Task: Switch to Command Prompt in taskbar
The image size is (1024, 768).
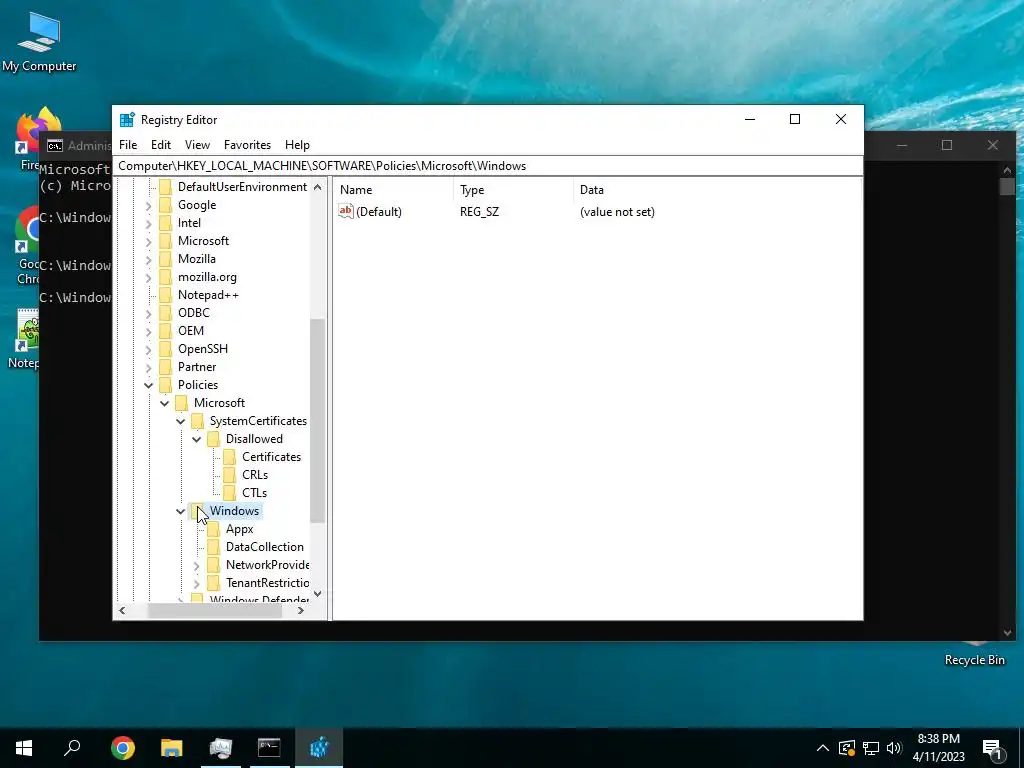Action: click(x=269, y=748)
